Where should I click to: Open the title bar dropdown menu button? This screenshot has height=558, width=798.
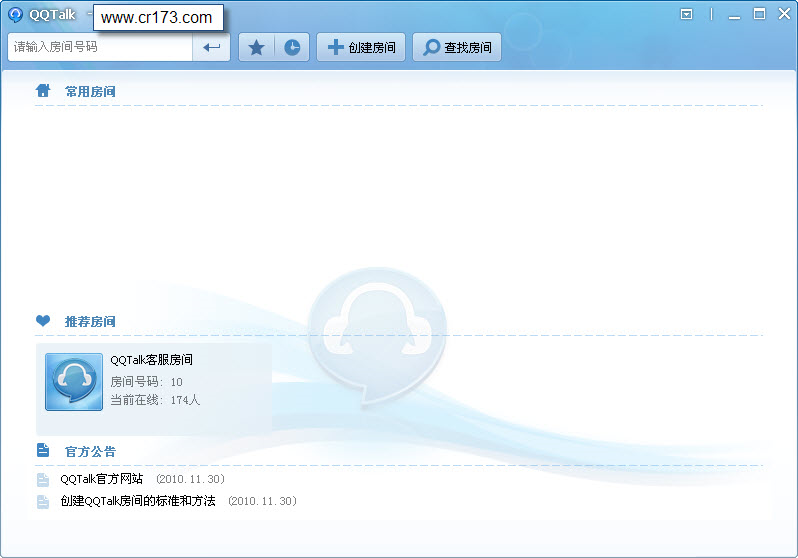pos(687,14)
